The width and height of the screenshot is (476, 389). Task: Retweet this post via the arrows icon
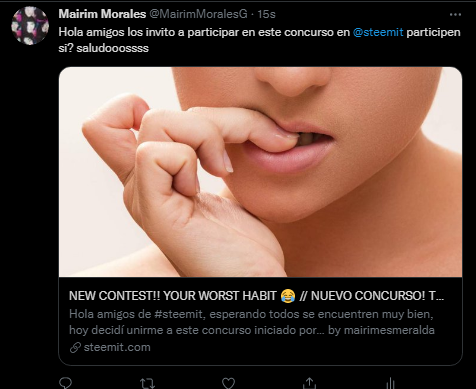coord(147,383)
